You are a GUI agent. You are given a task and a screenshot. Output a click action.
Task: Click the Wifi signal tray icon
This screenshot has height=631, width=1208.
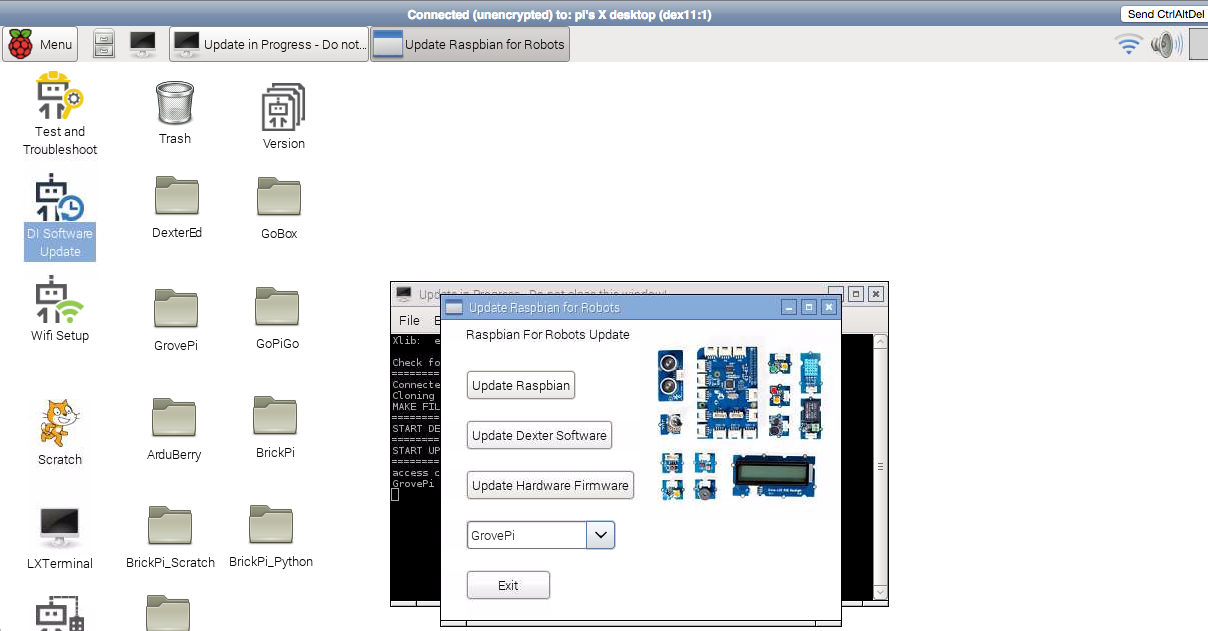click(1129, 44)
